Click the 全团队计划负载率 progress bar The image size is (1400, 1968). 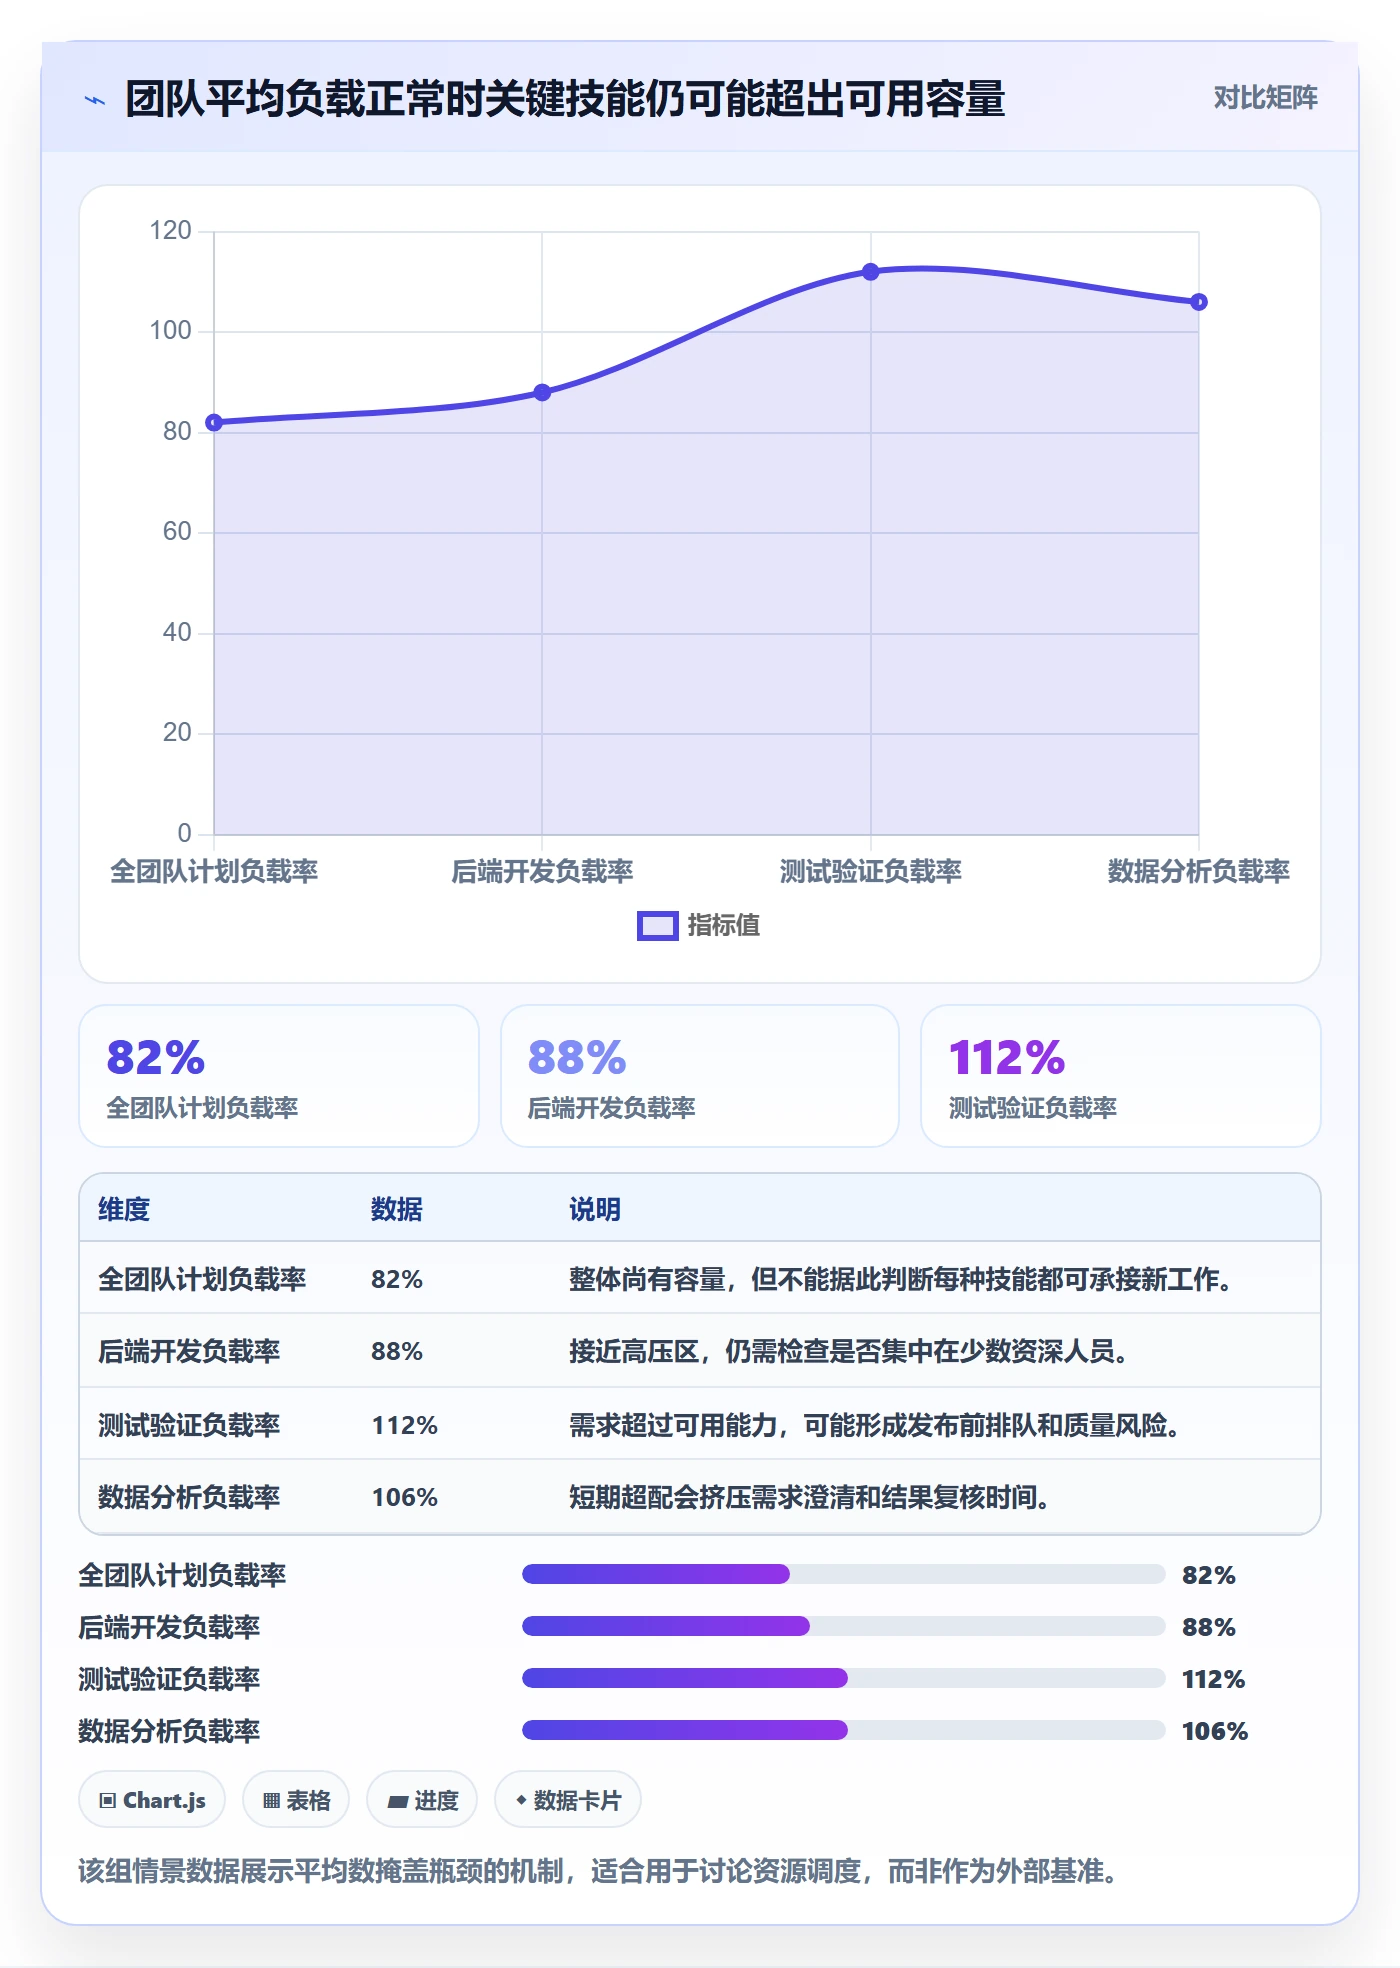844,1575
